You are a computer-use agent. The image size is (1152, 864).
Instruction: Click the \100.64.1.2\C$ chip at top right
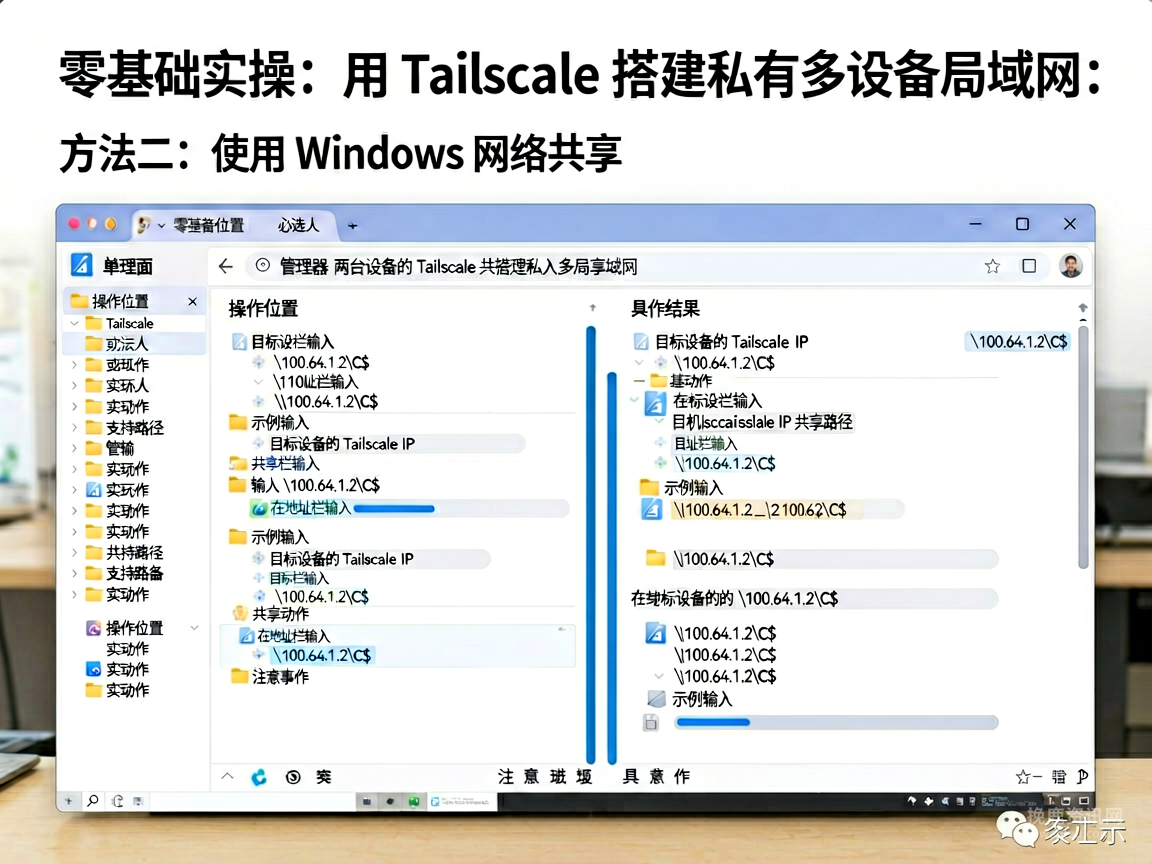(1018, 342)
